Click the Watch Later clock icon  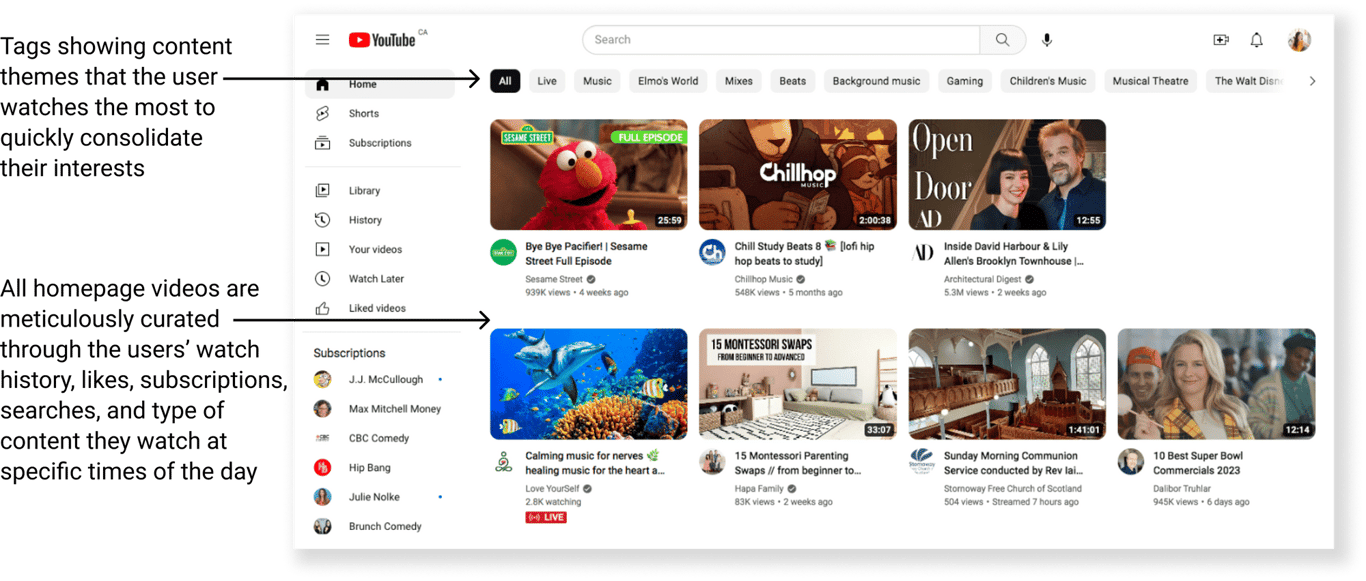pos(322,279)
